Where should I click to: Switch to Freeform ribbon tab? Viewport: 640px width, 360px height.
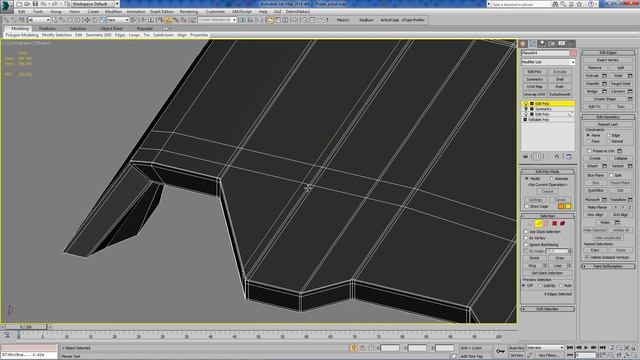(x=47, y=29)
